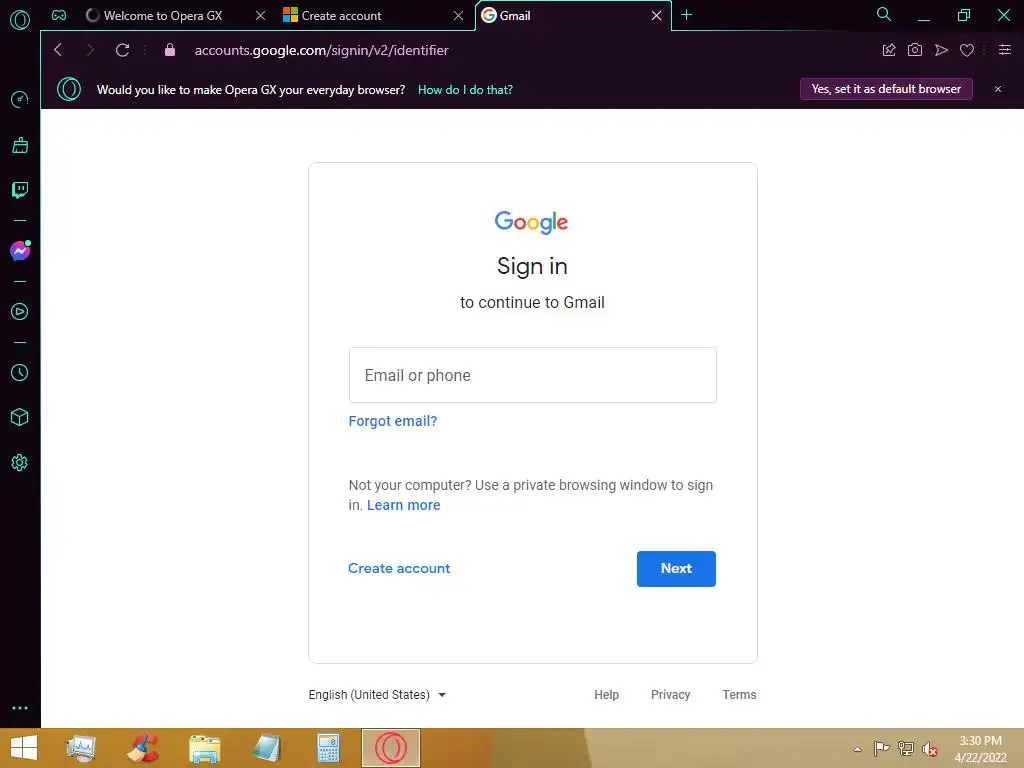Viewport: 1024px width, 768px height.
Task: Click the Create account button
Action: (x=399, y=568)
